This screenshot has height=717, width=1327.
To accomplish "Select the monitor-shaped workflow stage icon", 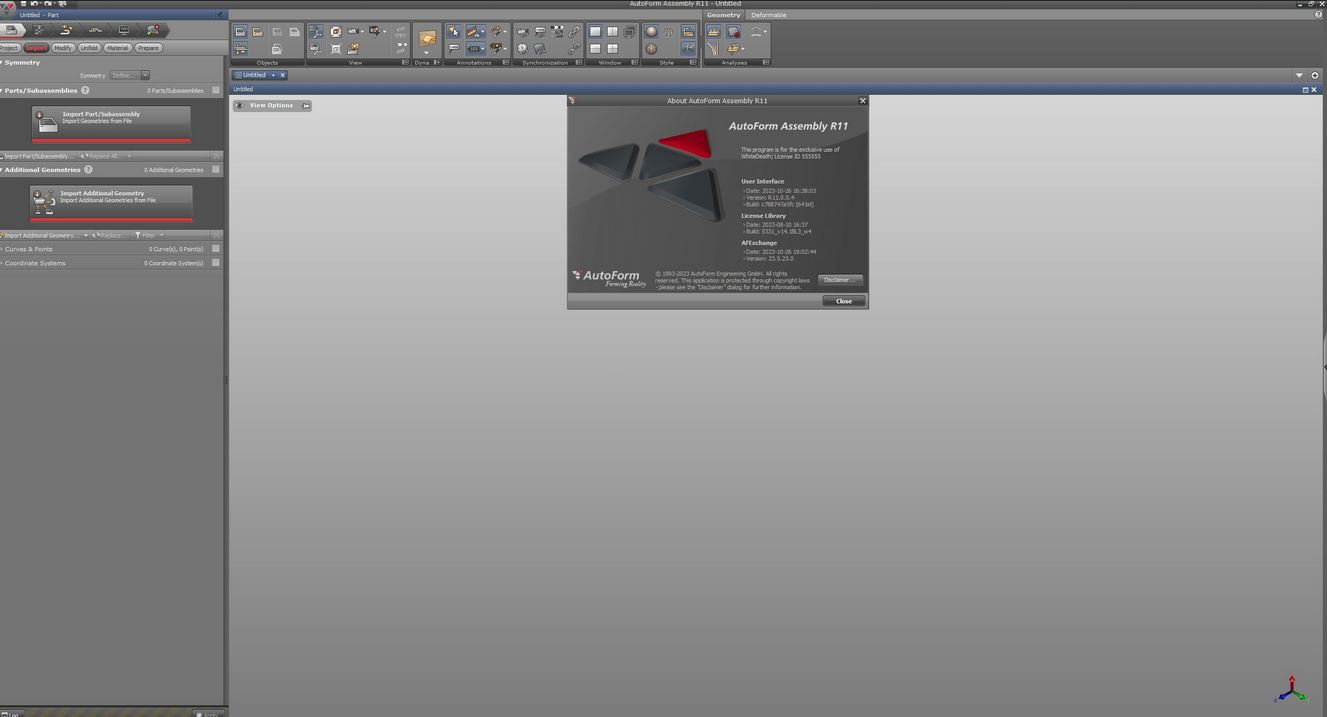I will 123,30.
